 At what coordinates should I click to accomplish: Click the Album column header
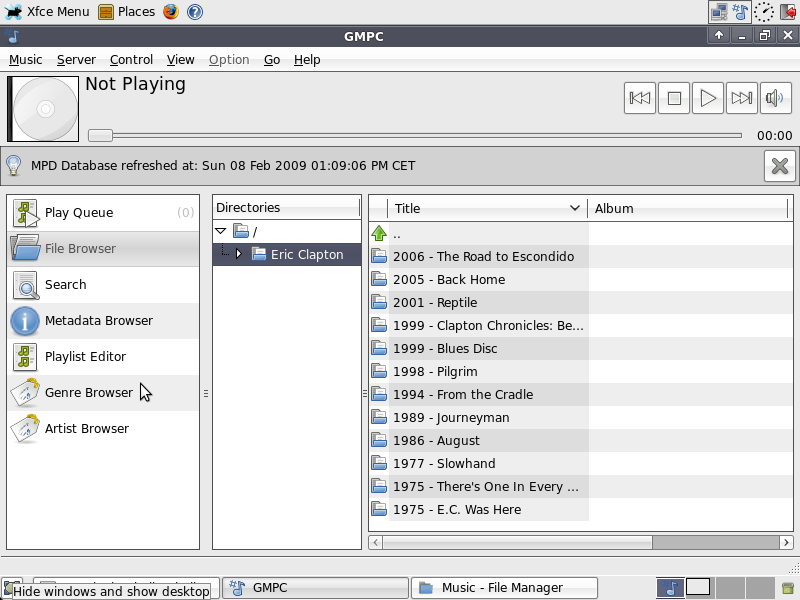[x=688, y=208]
